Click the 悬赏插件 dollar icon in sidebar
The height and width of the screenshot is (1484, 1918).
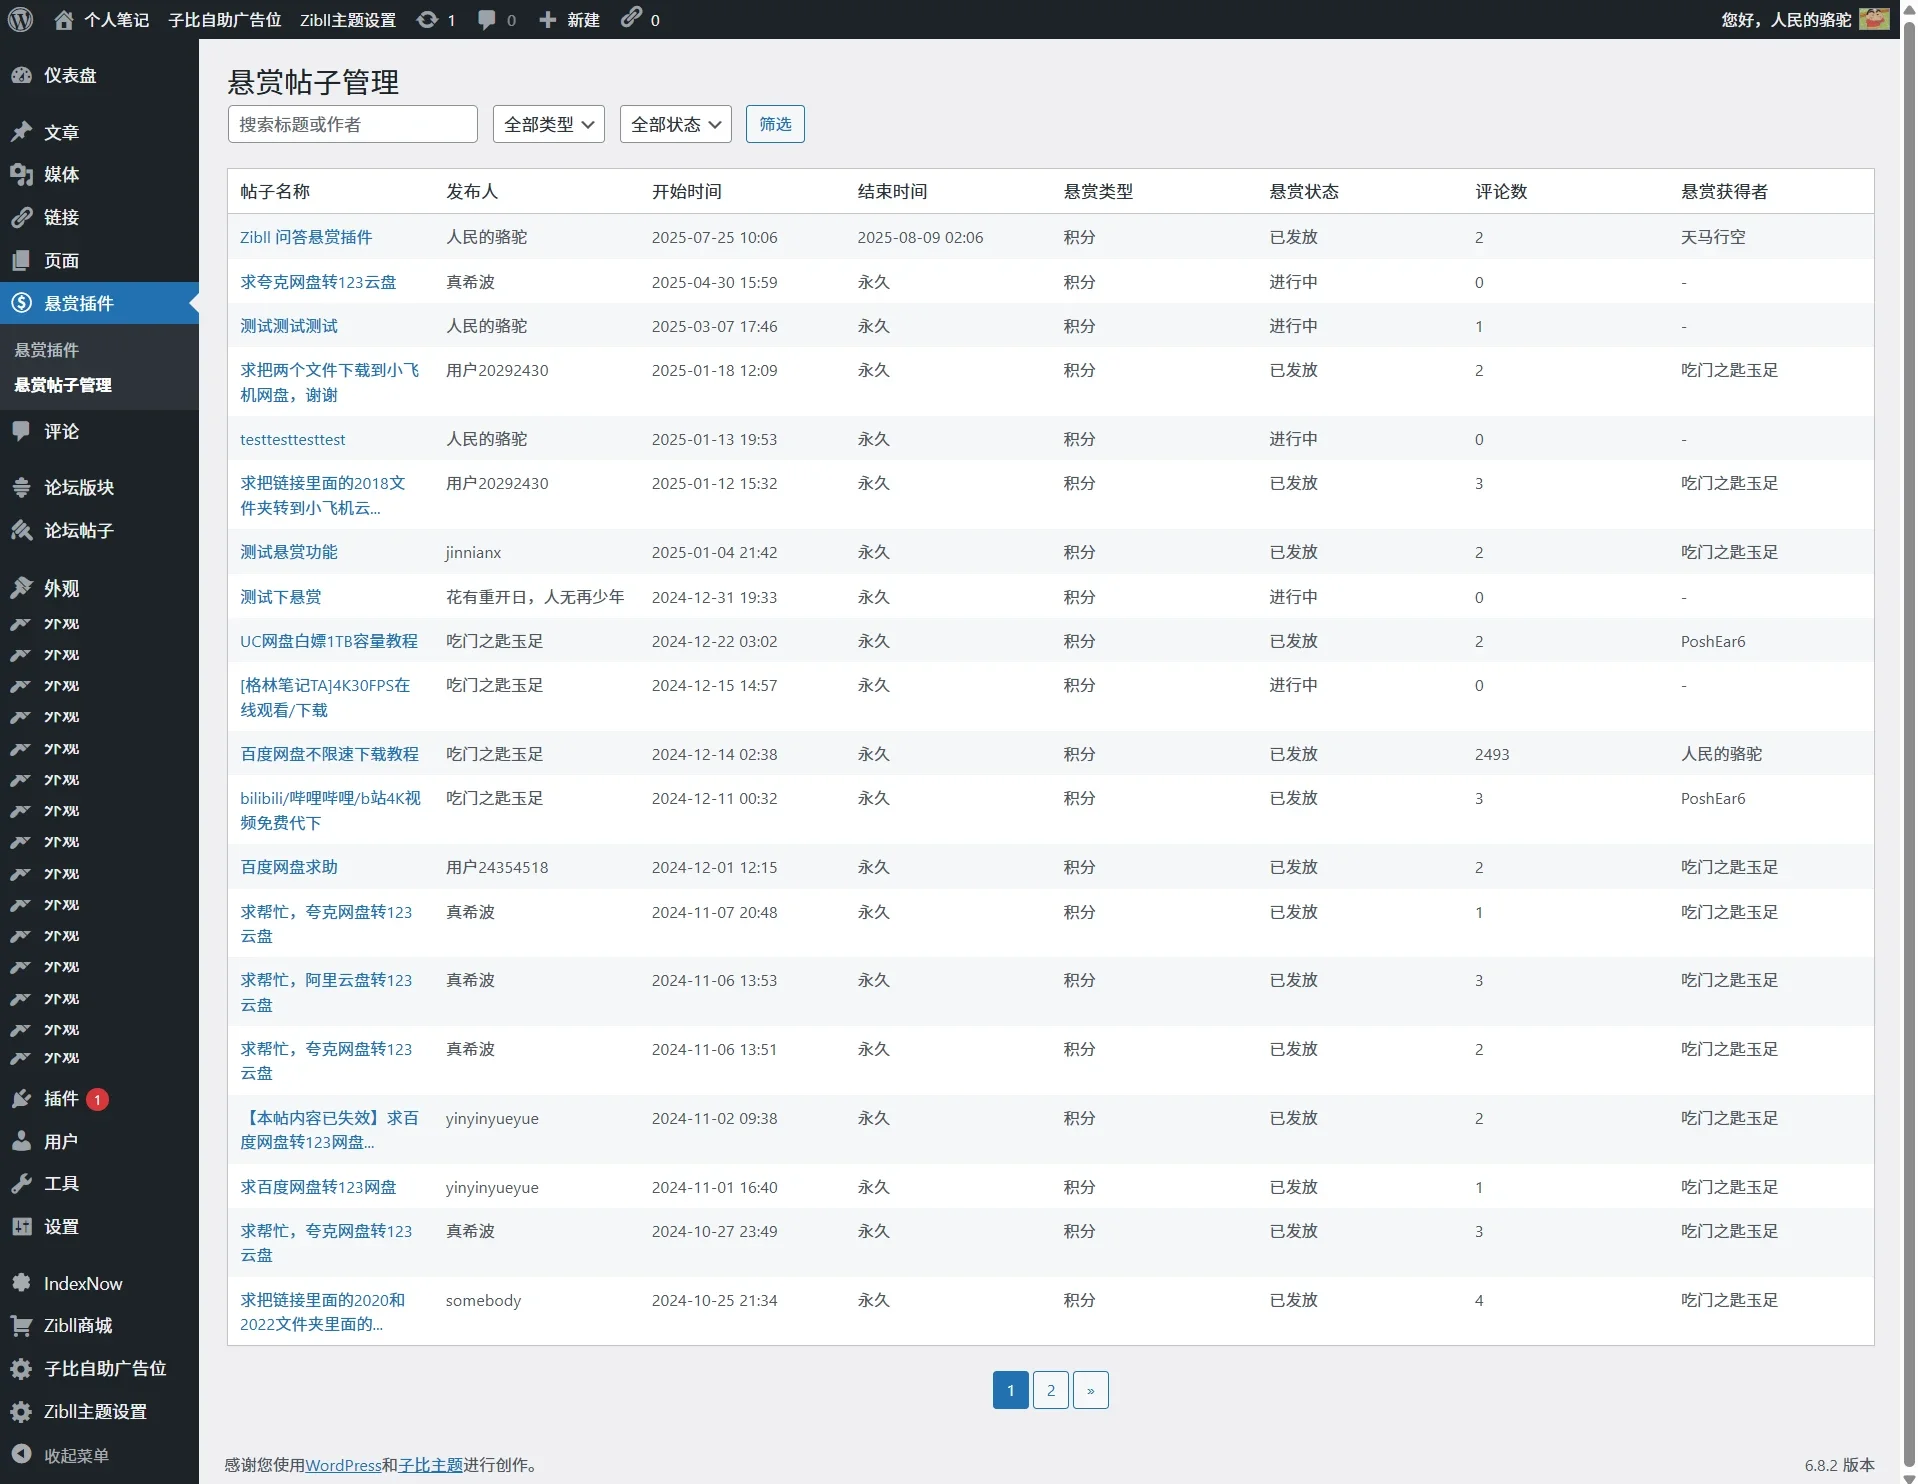pos(22,303)
